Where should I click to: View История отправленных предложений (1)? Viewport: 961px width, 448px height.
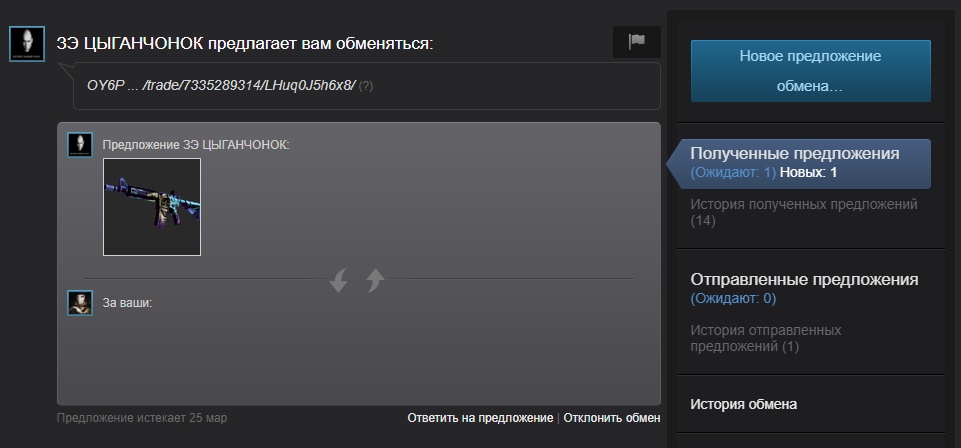pos(766,338)
